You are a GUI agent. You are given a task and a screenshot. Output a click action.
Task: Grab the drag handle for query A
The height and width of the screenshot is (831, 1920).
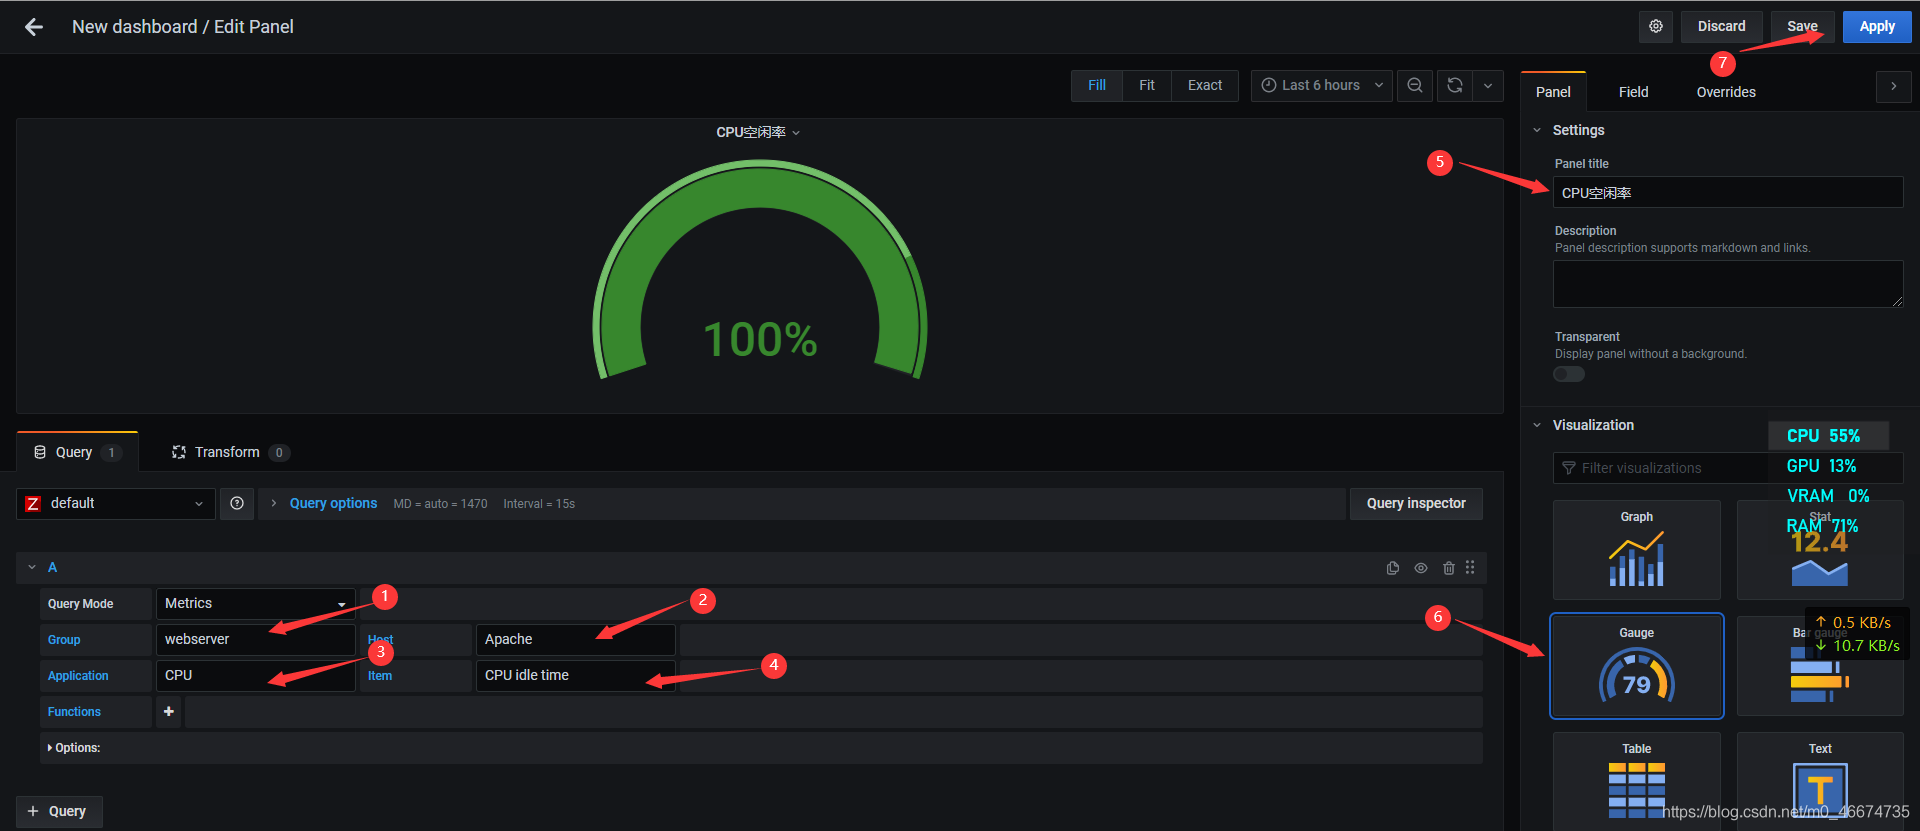1470,568
